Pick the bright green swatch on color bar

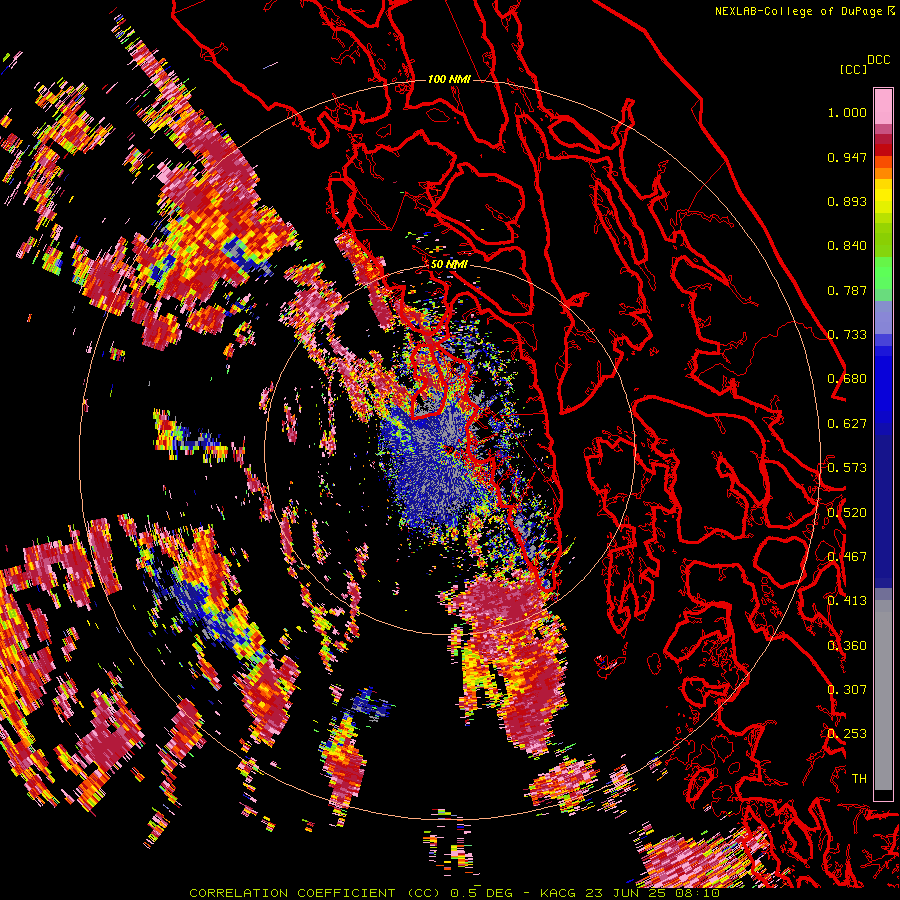883,273
